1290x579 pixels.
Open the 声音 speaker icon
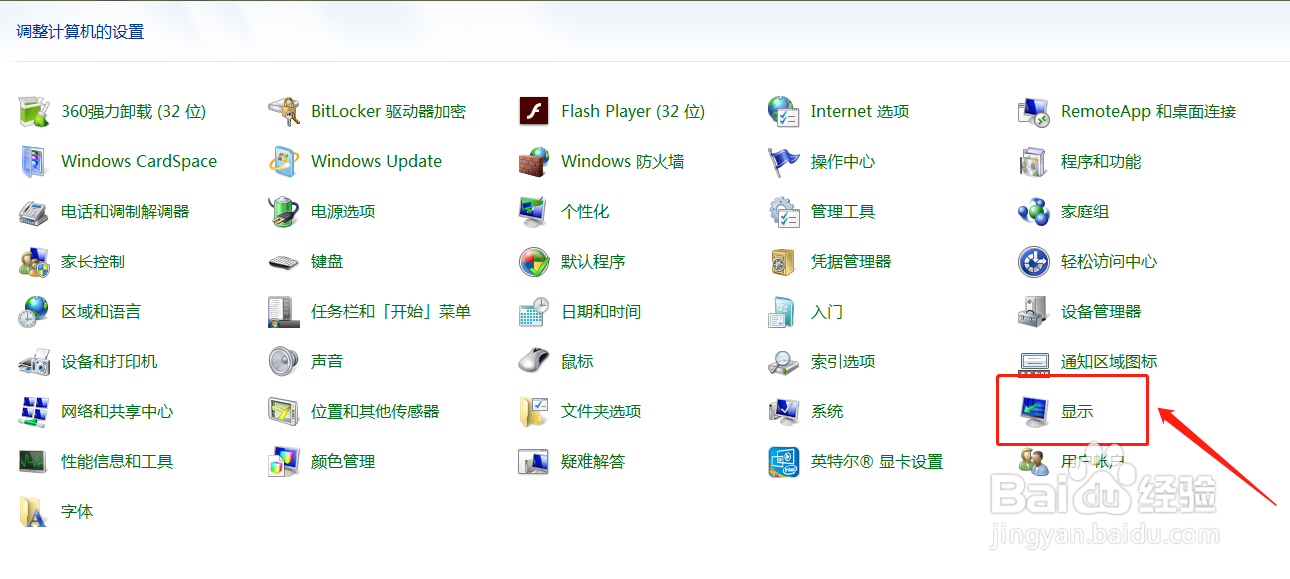coord(284,362)
